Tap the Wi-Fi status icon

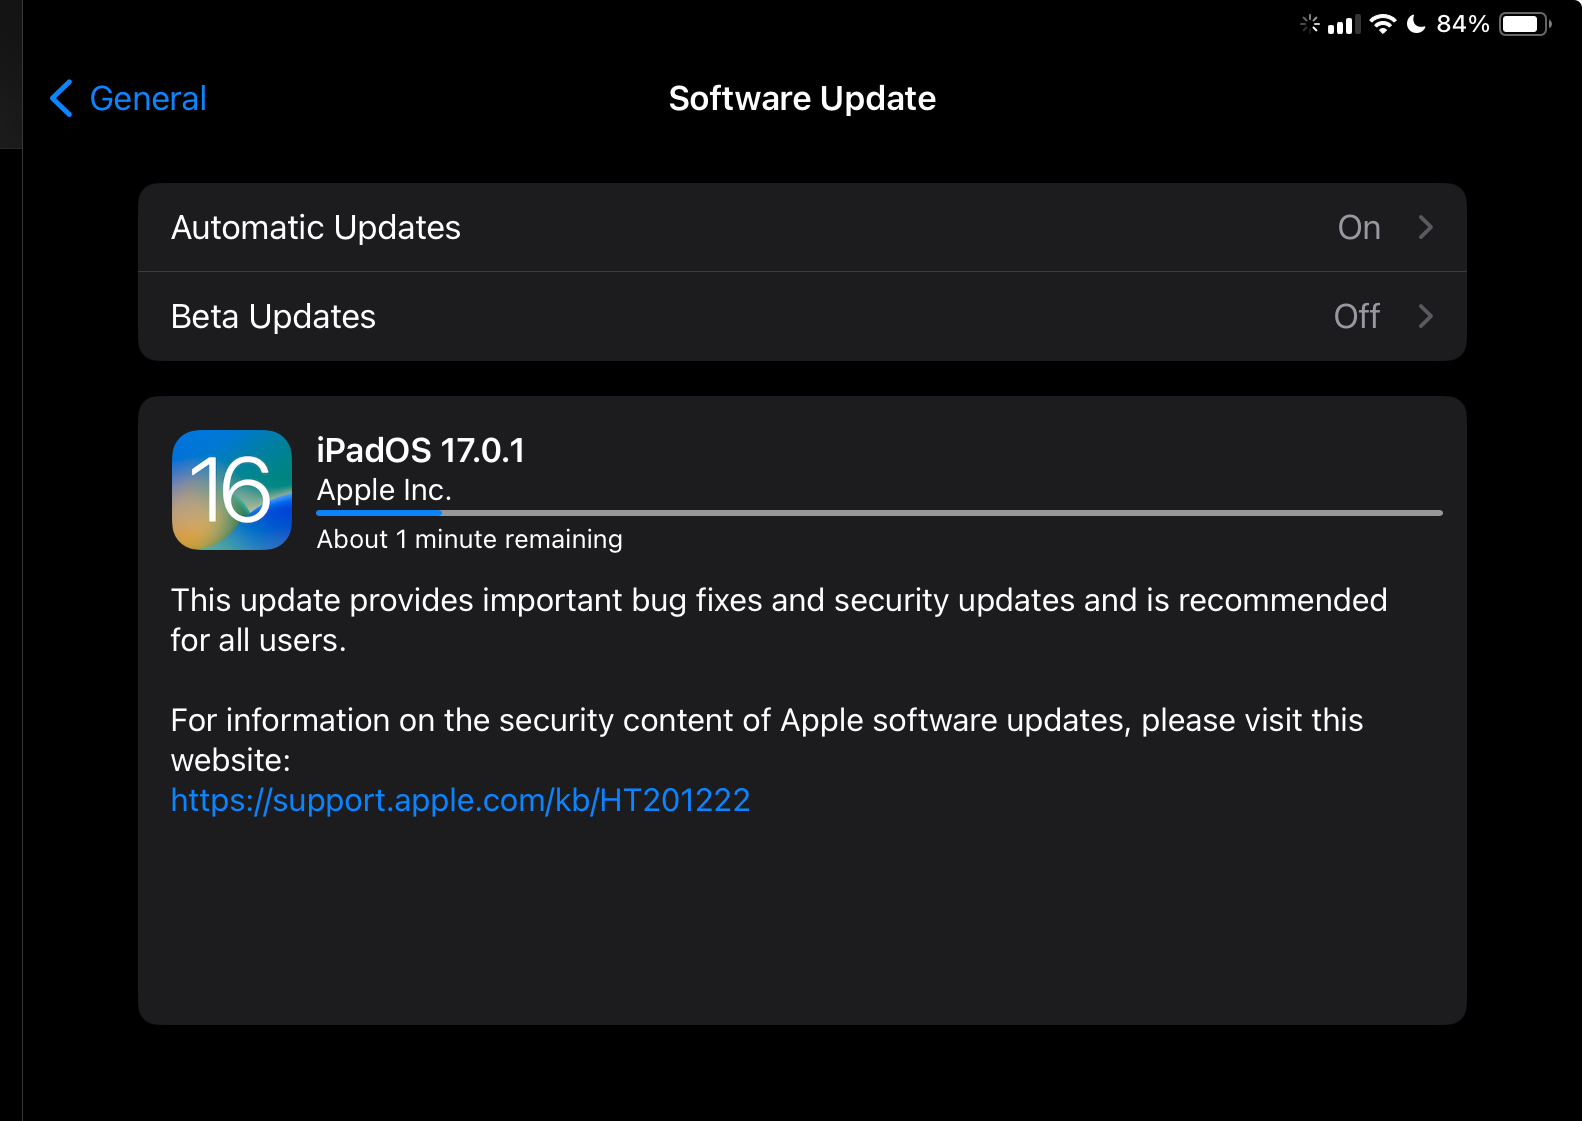(x=1382, y=24)
